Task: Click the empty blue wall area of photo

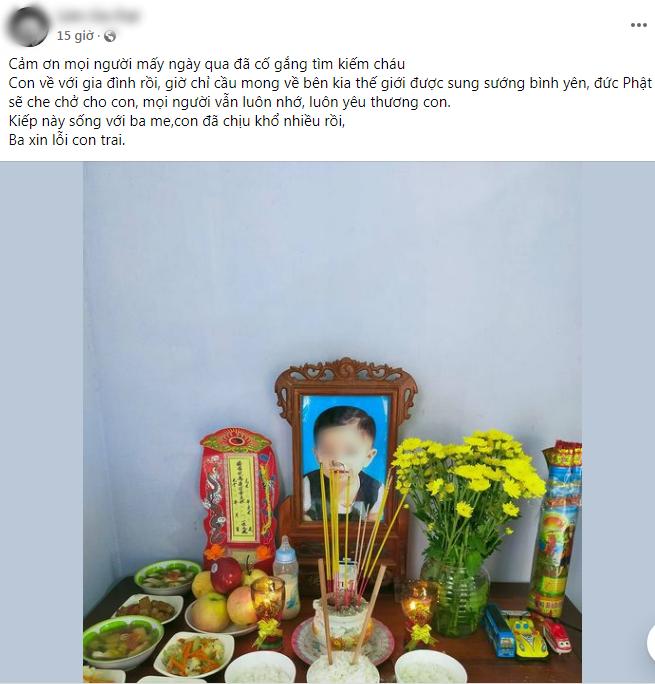Action: [331, 262]
